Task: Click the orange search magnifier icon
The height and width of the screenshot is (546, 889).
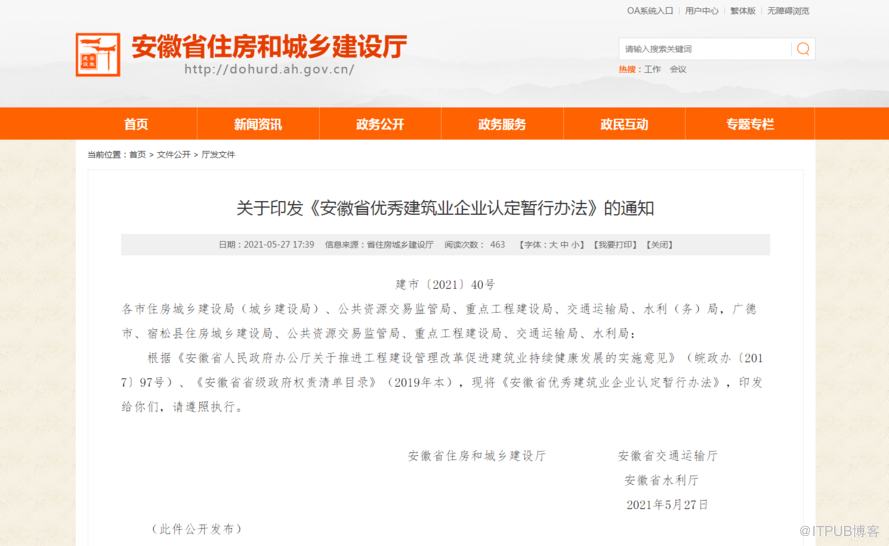Action: pos(803,49)
